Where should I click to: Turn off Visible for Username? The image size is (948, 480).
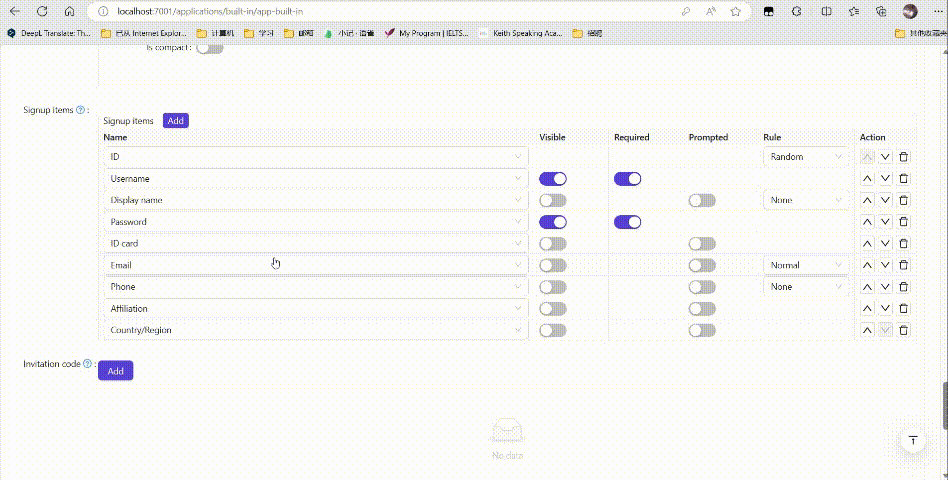(553, 179)
